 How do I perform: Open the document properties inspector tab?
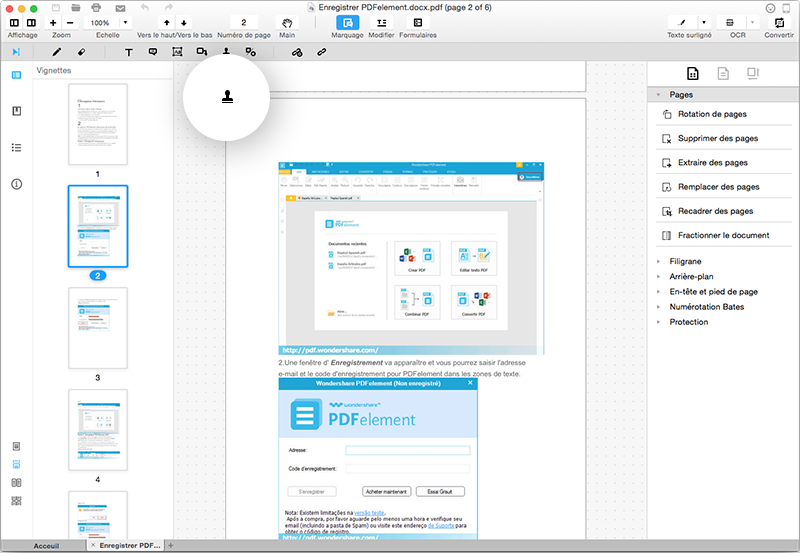click(723, 74)
